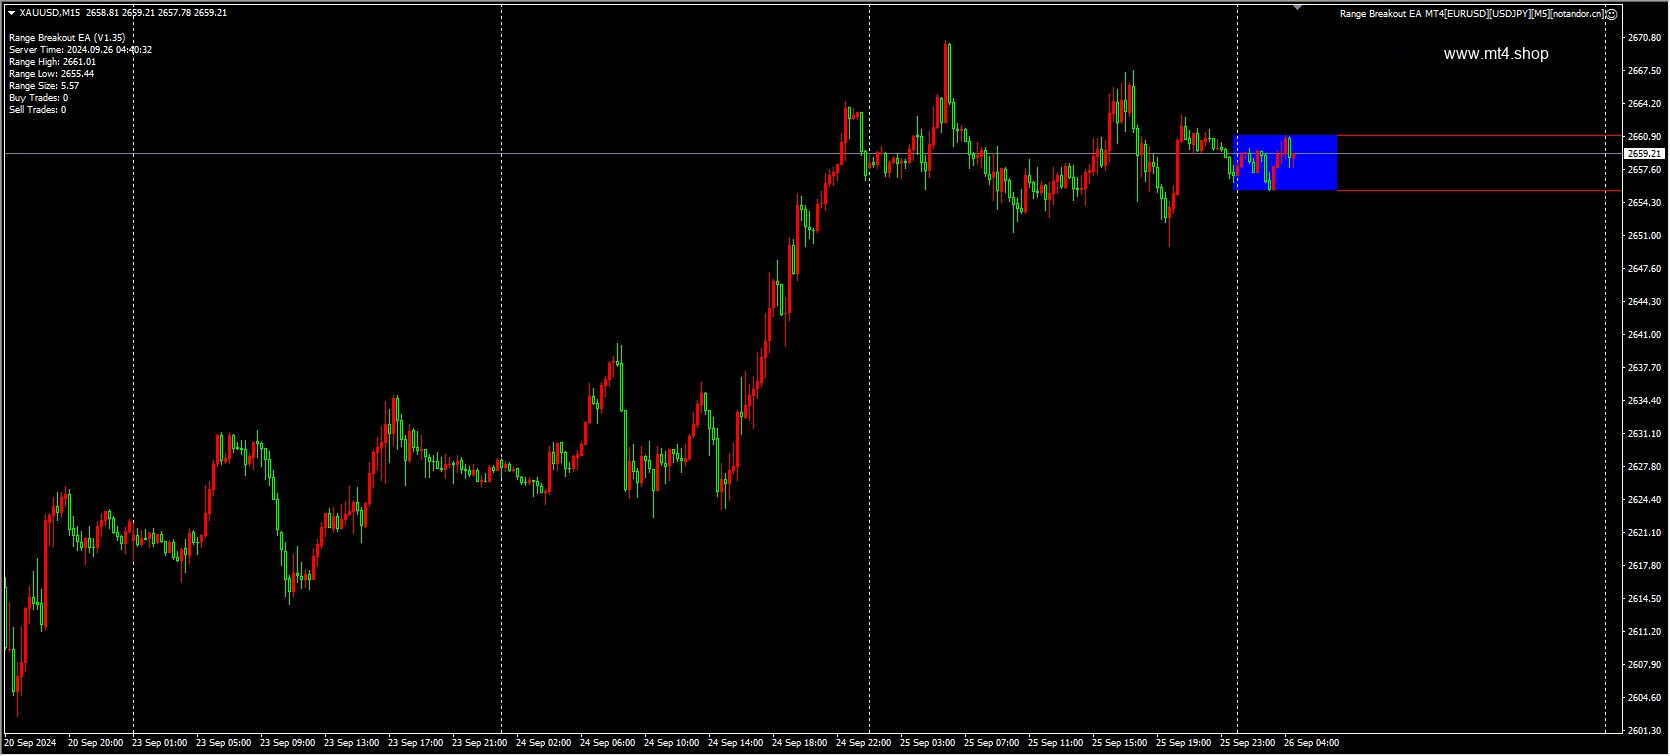
Task: Click the Range Breakout EA MT4 name label
Action: pyautogui.click(x=1472, y=14)
